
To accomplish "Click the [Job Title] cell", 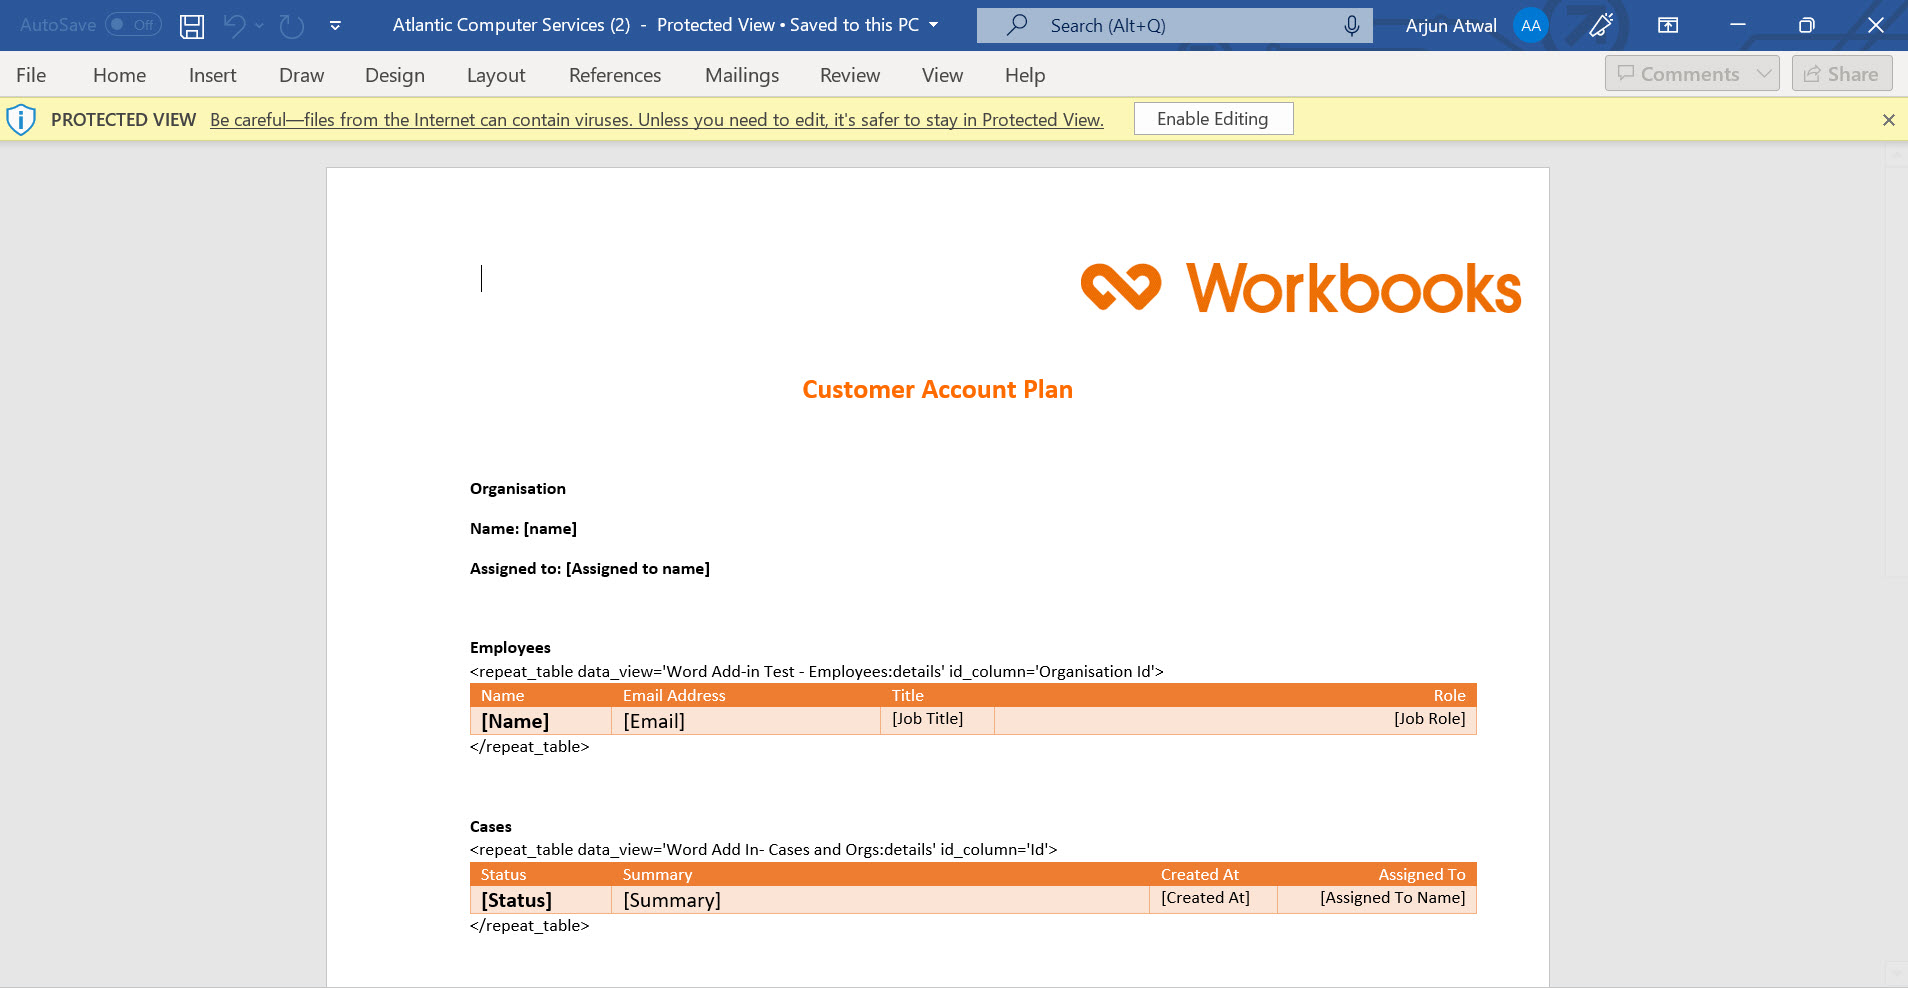I will coord(937,721).
